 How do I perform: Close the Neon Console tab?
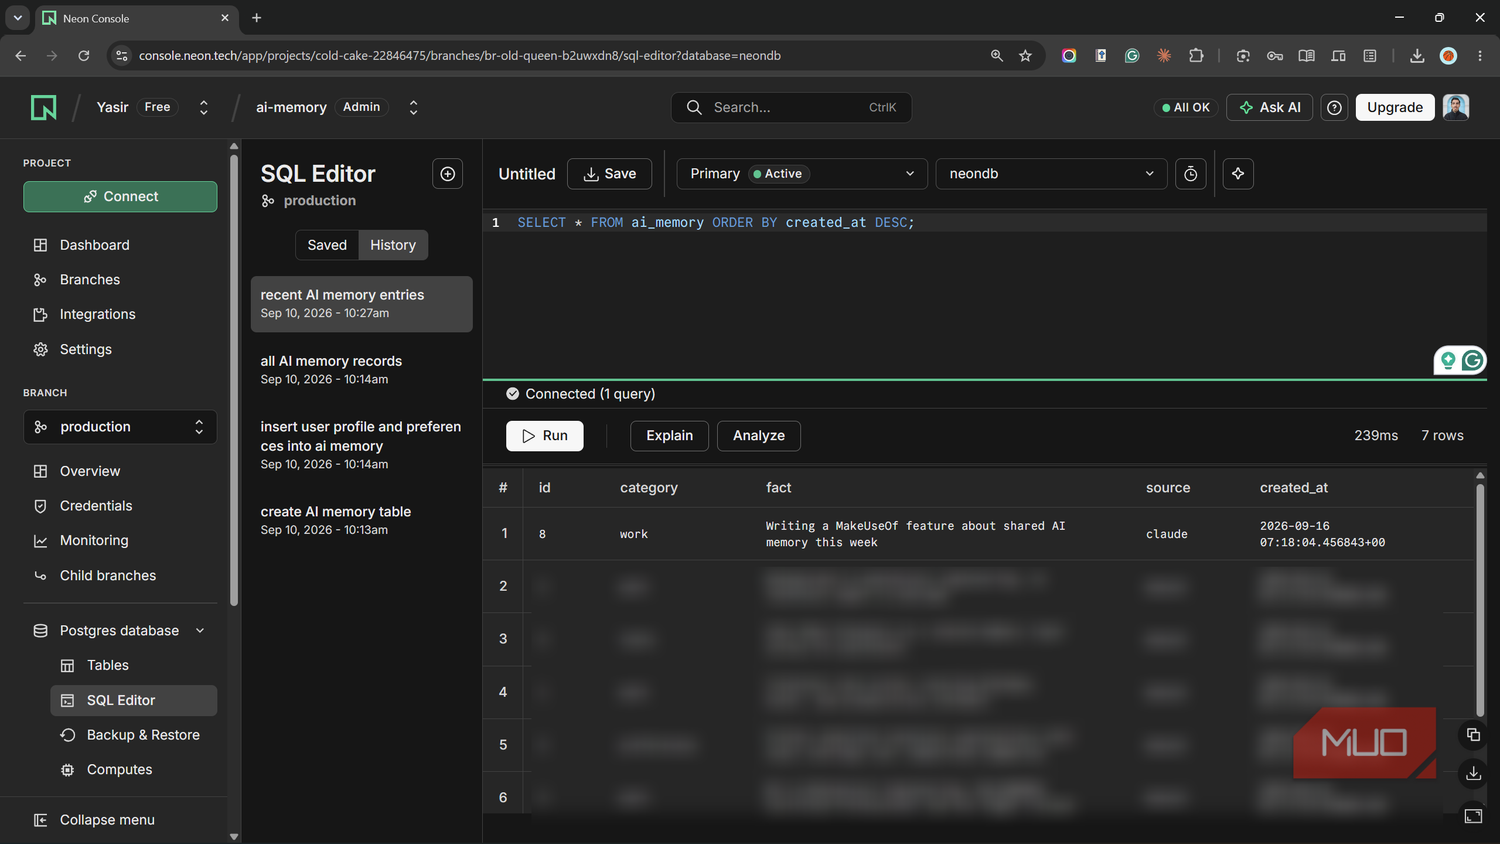(225, 18)
